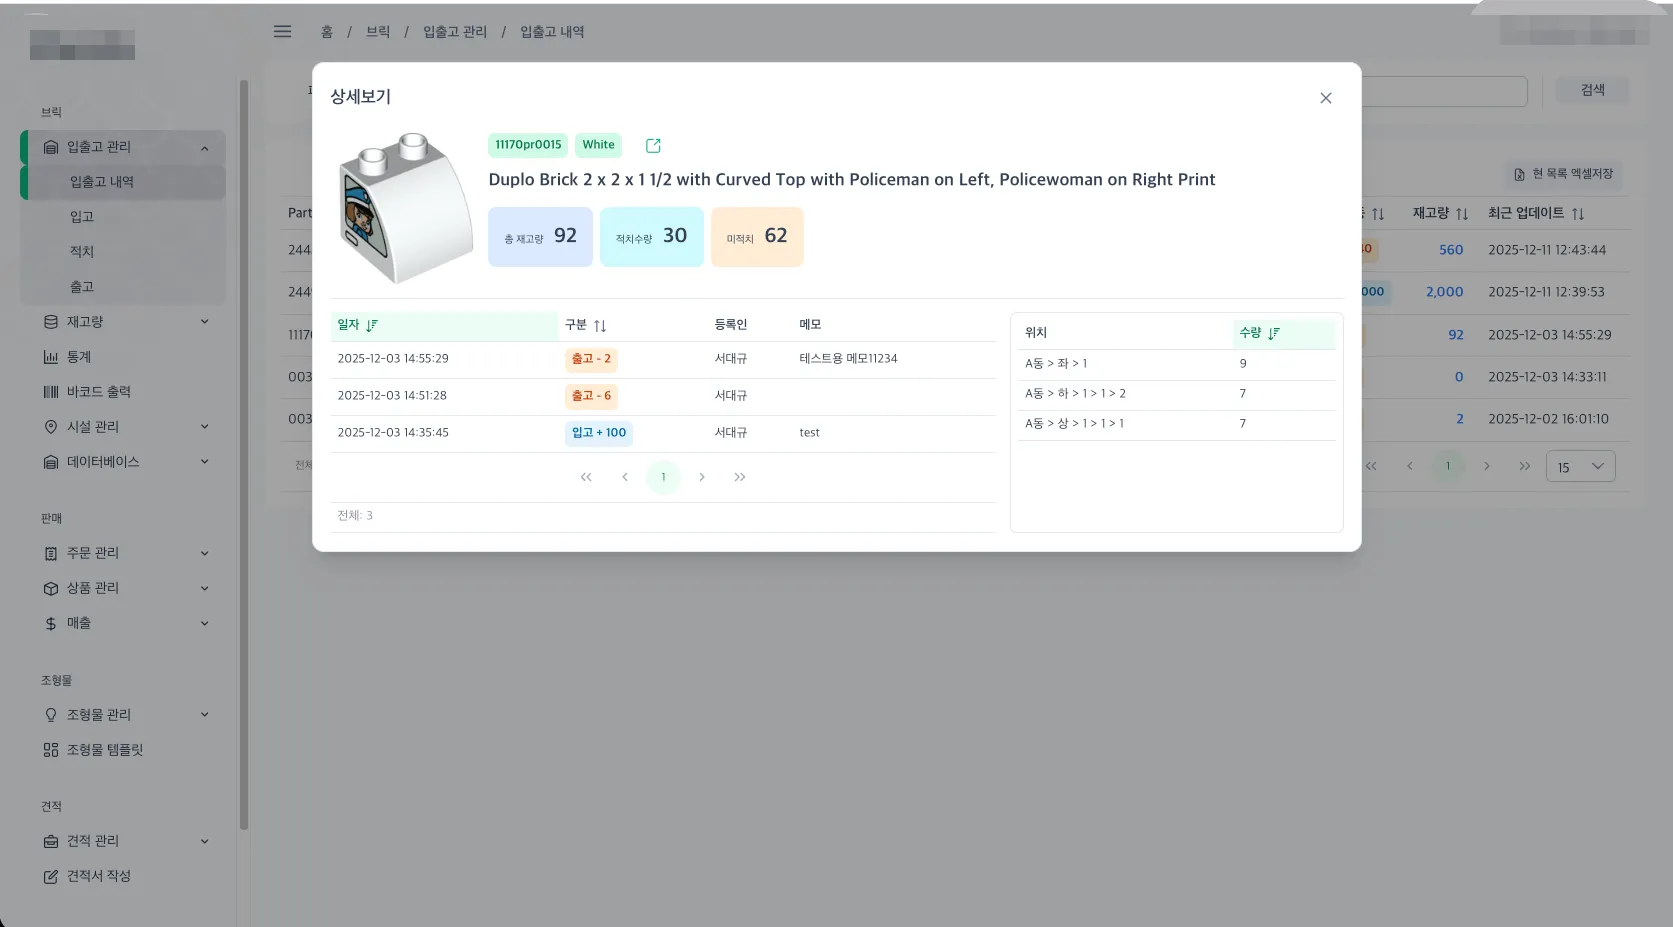This screenshot has width=1673, height=927.
Task: Click the 조형물 템플릿 template icon
Action: (51, 749)
